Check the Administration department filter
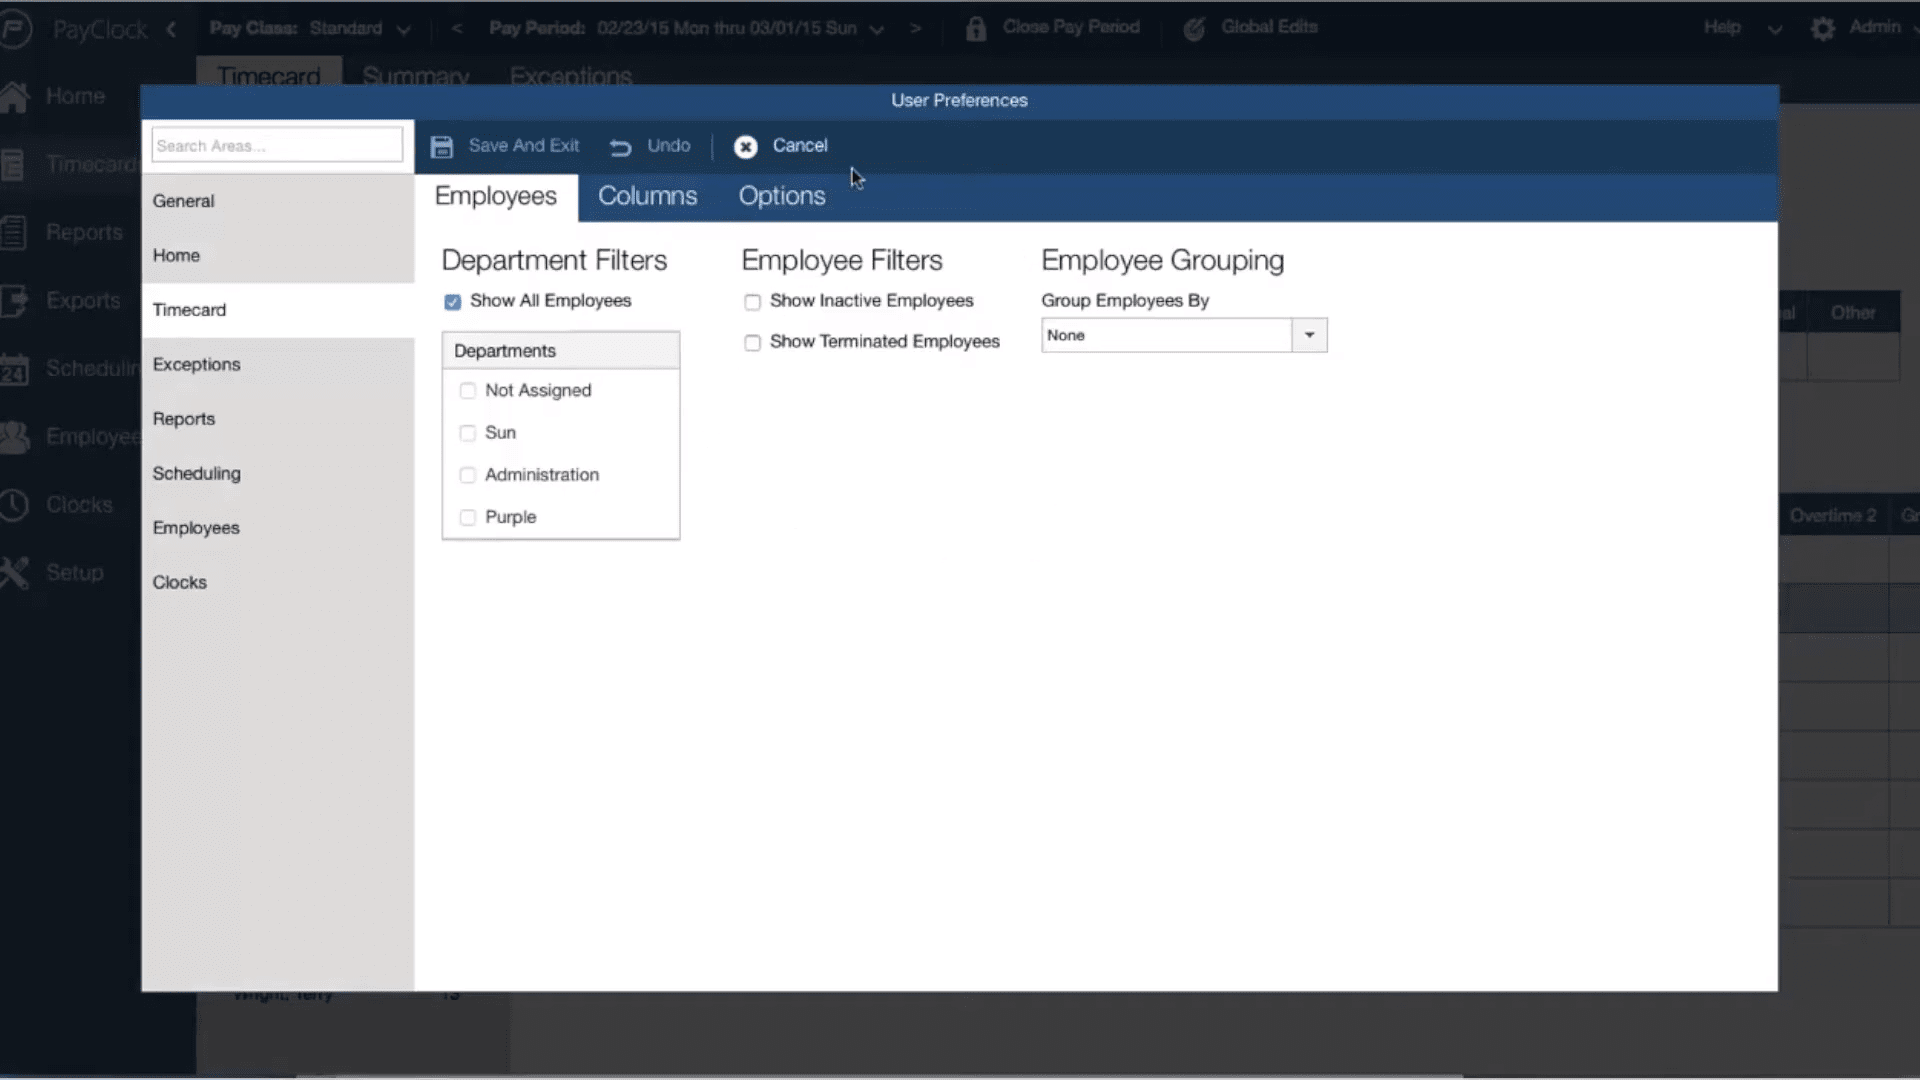Image resolution: width=1920 pixels, height=1080 pixels. 467,475
